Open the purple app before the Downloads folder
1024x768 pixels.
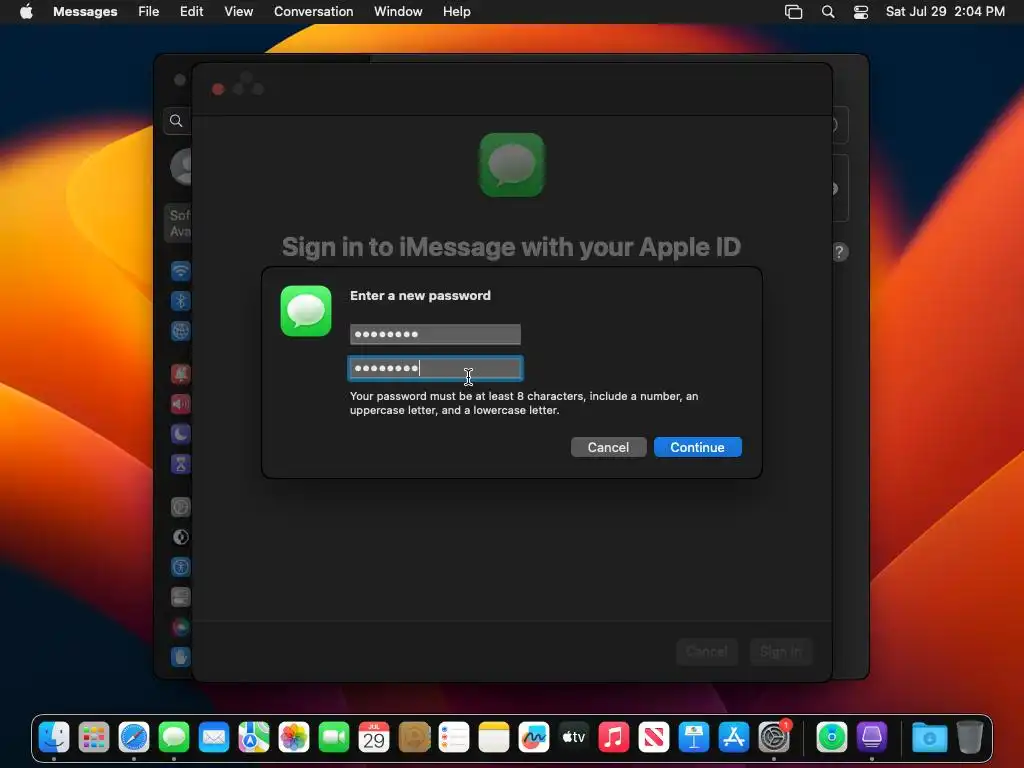872,737
